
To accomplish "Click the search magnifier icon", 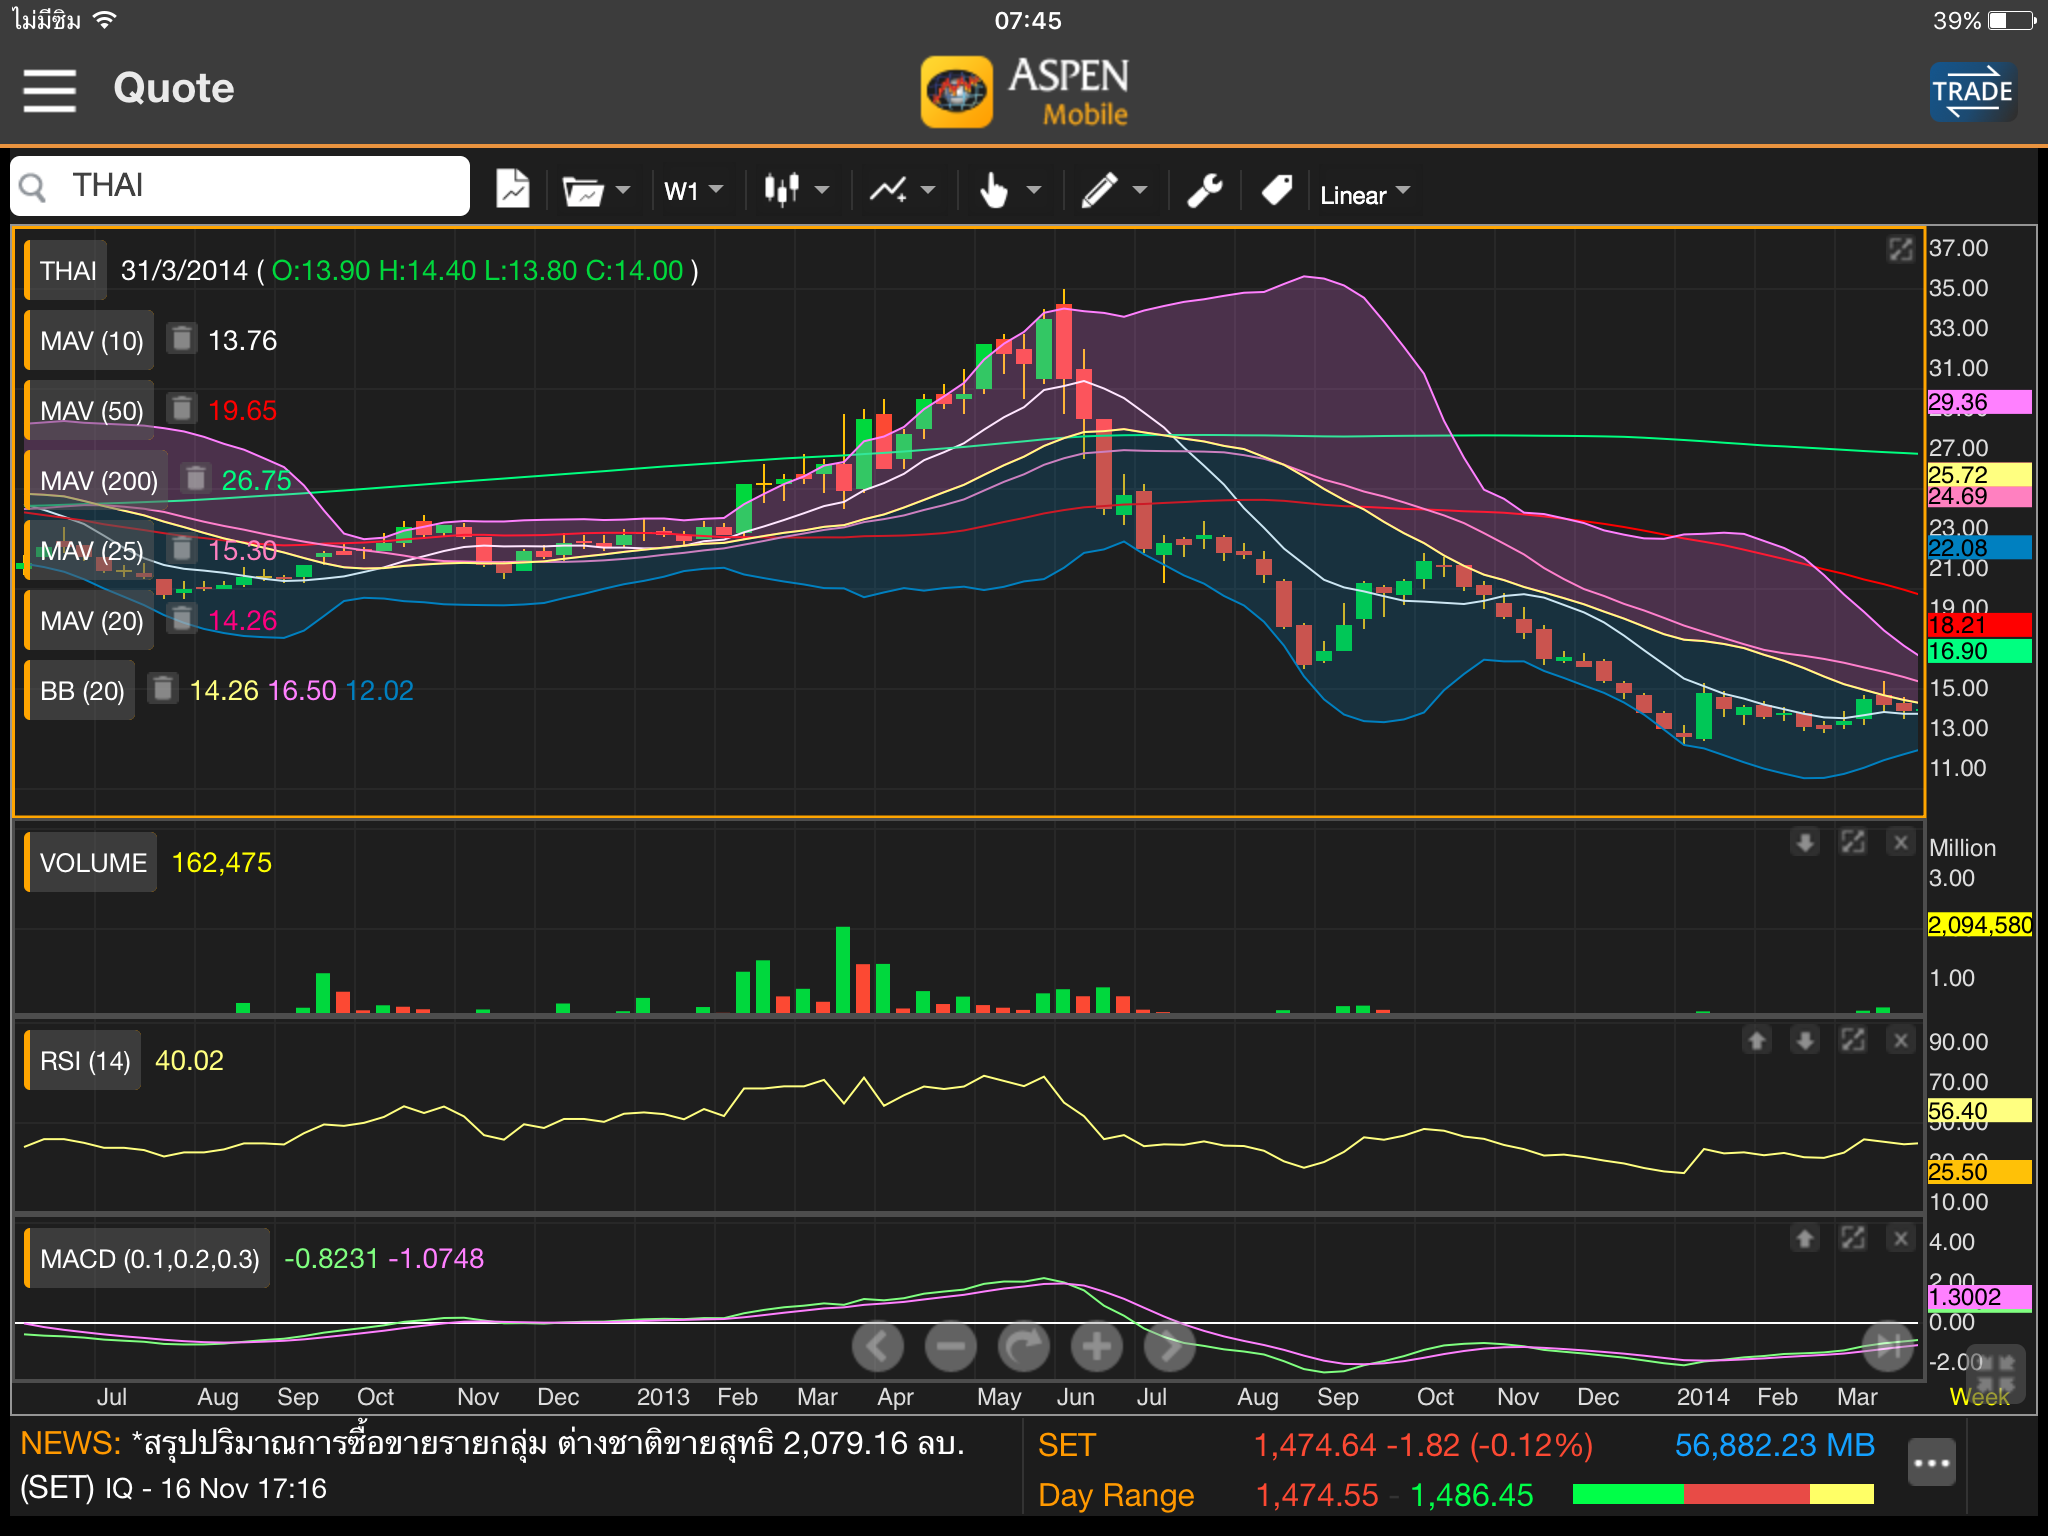I will click(x=33, y=187).
